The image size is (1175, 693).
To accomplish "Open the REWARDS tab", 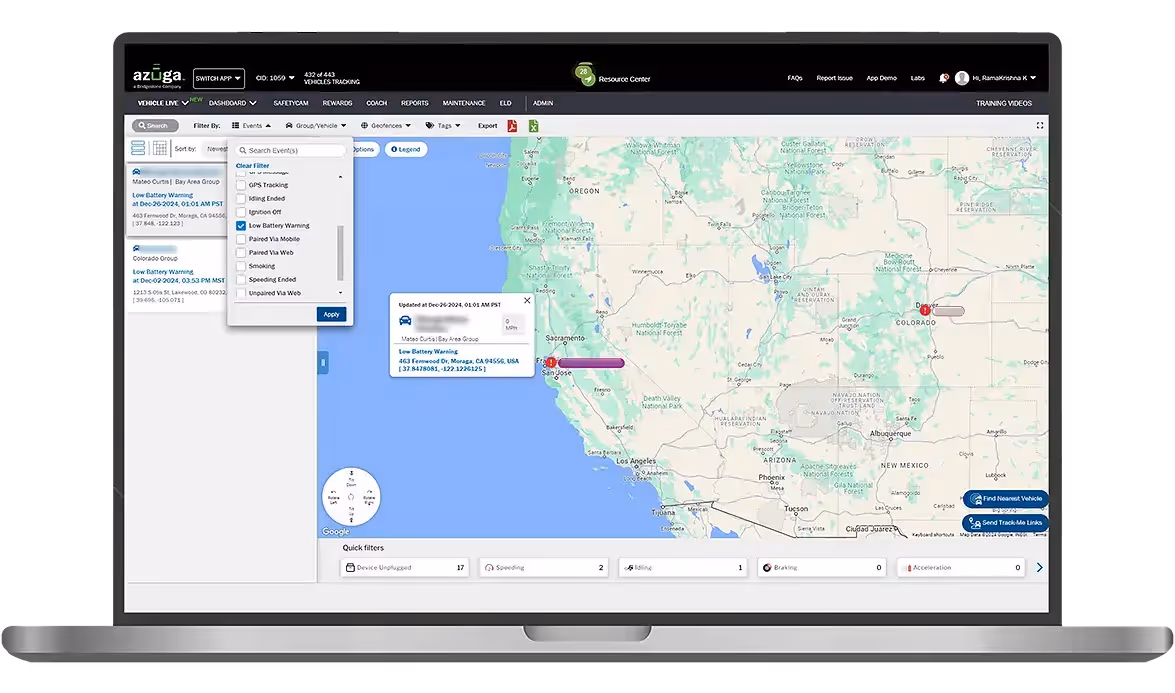I will [x=337, y=103].
